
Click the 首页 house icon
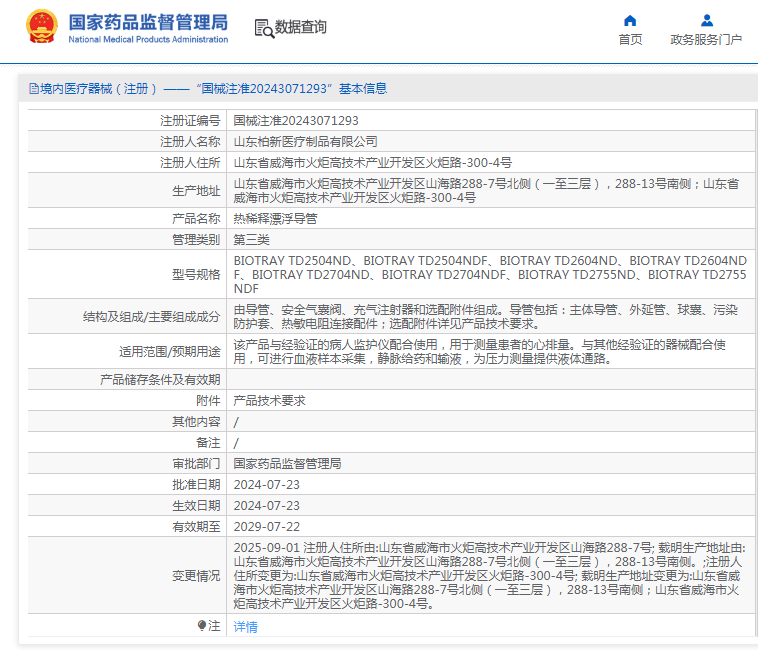click(630, 20)
